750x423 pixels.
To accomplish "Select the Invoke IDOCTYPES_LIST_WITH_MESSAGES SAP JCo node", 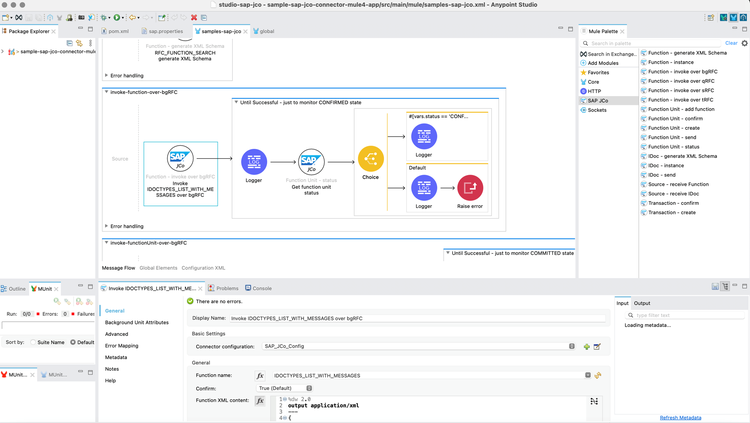I will 180,173.
